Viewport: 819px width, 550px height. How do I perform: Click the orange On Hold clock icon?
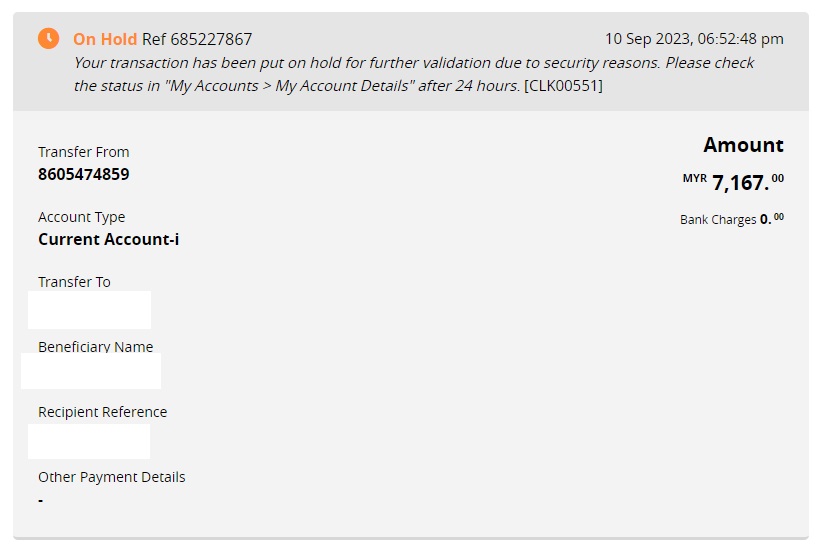[48, 38]
